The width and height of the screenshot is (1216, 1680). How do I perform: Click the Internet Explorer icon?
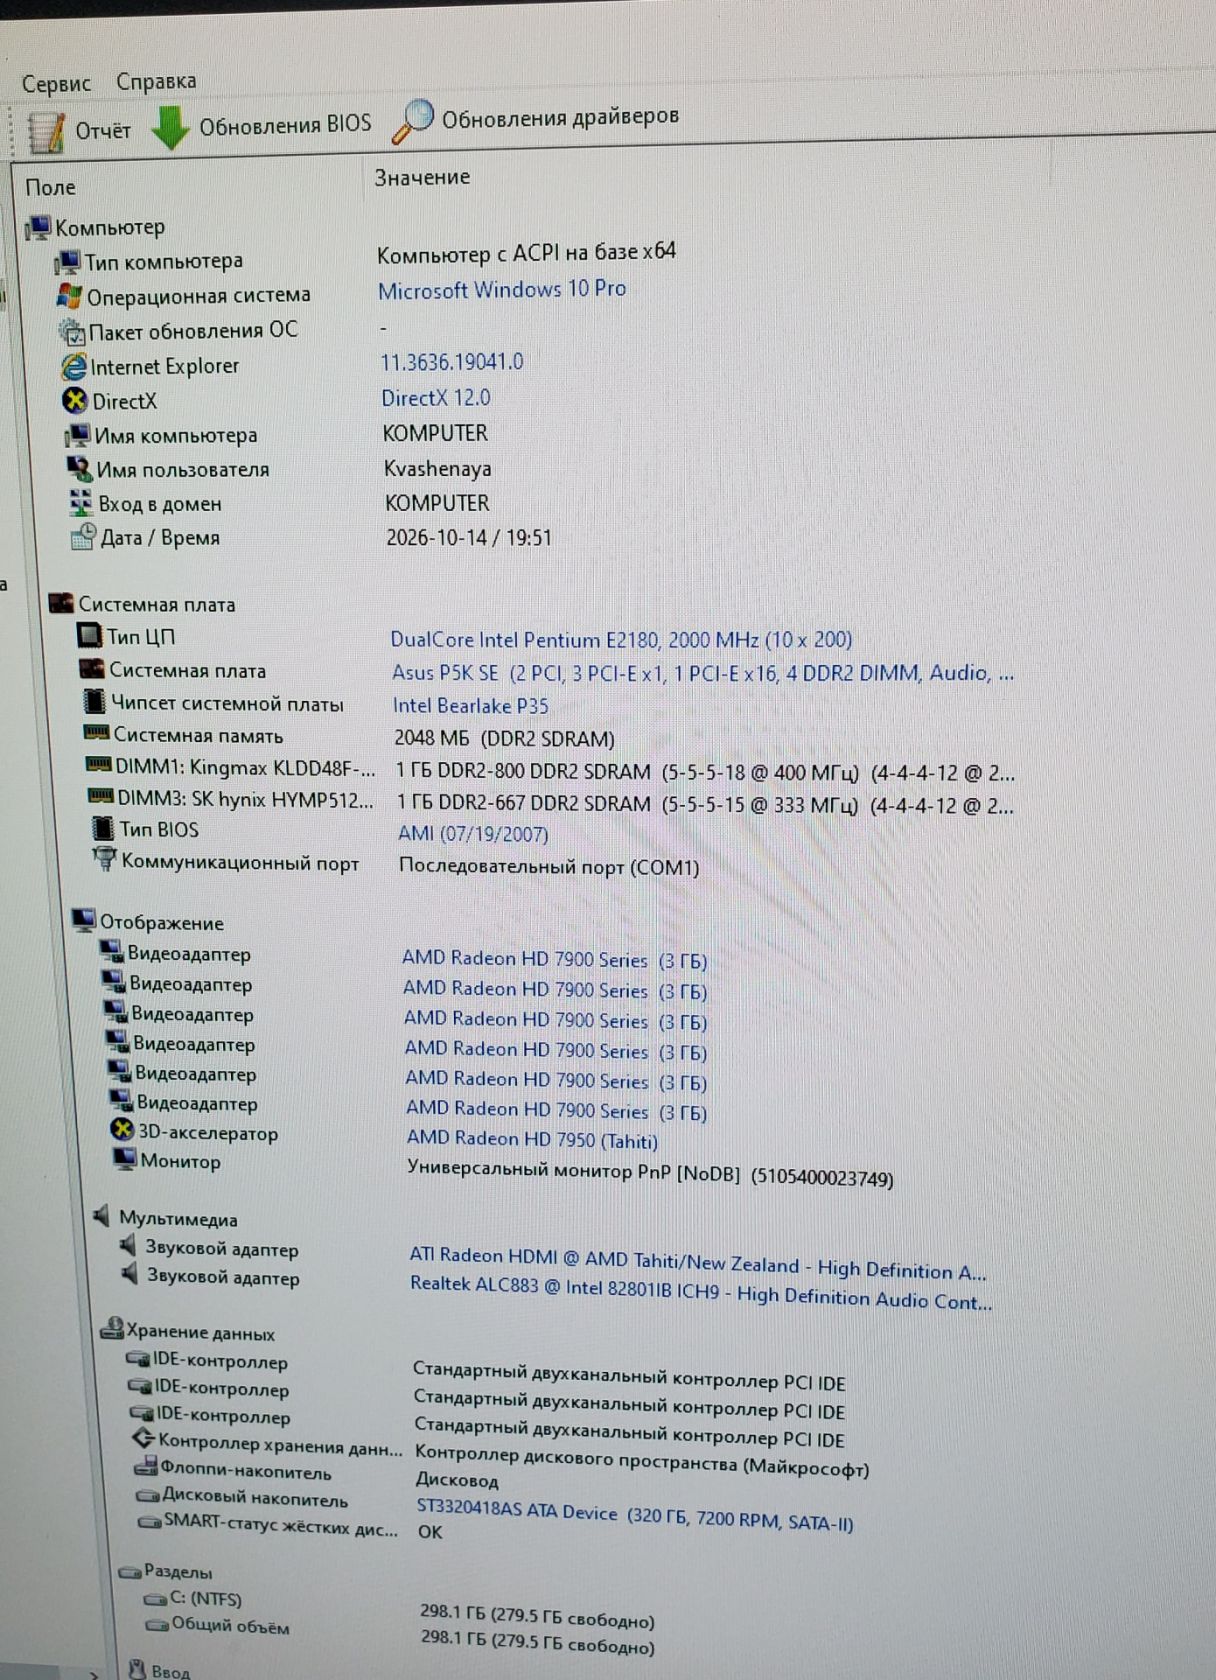pyautogui.click(x=74, y=367)
